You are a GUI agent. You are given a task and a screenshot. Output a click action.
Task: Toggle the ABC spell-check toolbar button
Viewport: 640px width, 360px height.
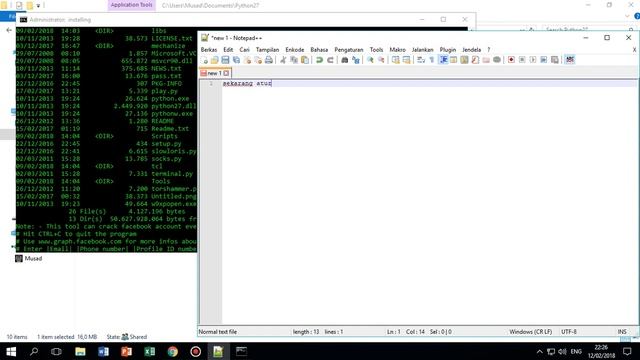click(x=570, y=60)
